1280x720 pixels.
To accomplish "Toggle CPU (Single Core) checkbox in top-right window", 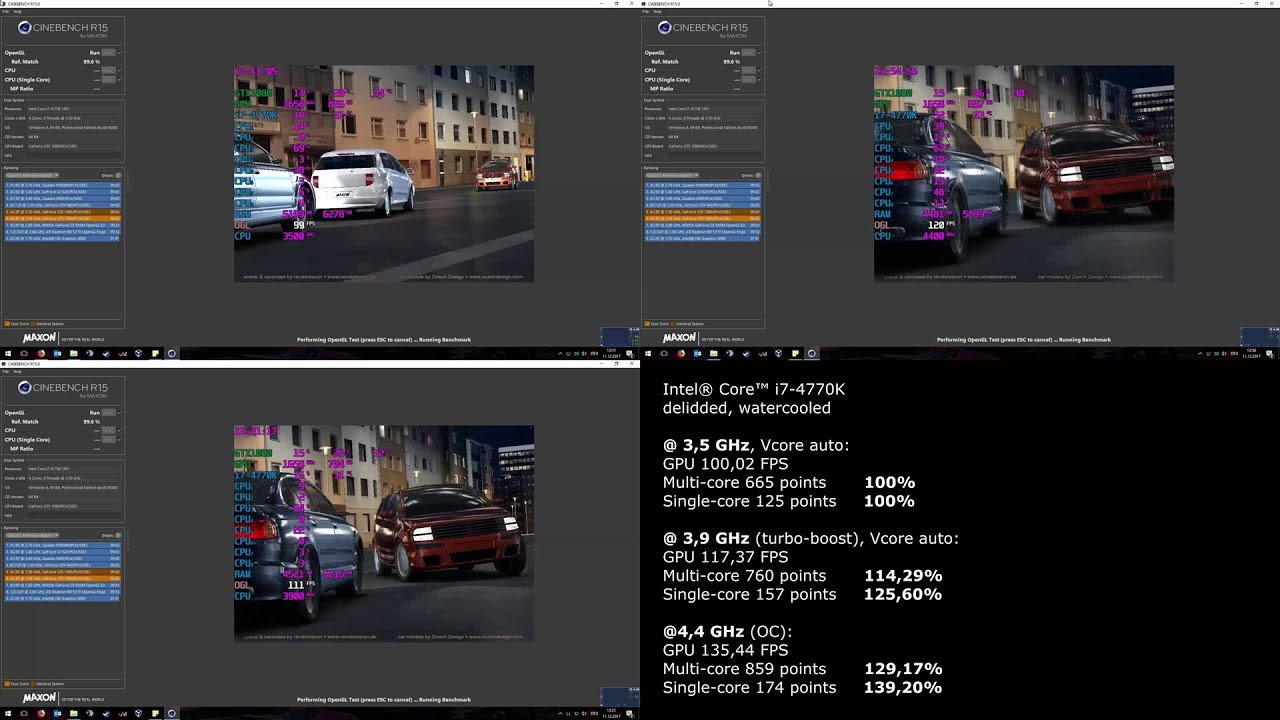I will pyautogui.click(x=759, y=80).
